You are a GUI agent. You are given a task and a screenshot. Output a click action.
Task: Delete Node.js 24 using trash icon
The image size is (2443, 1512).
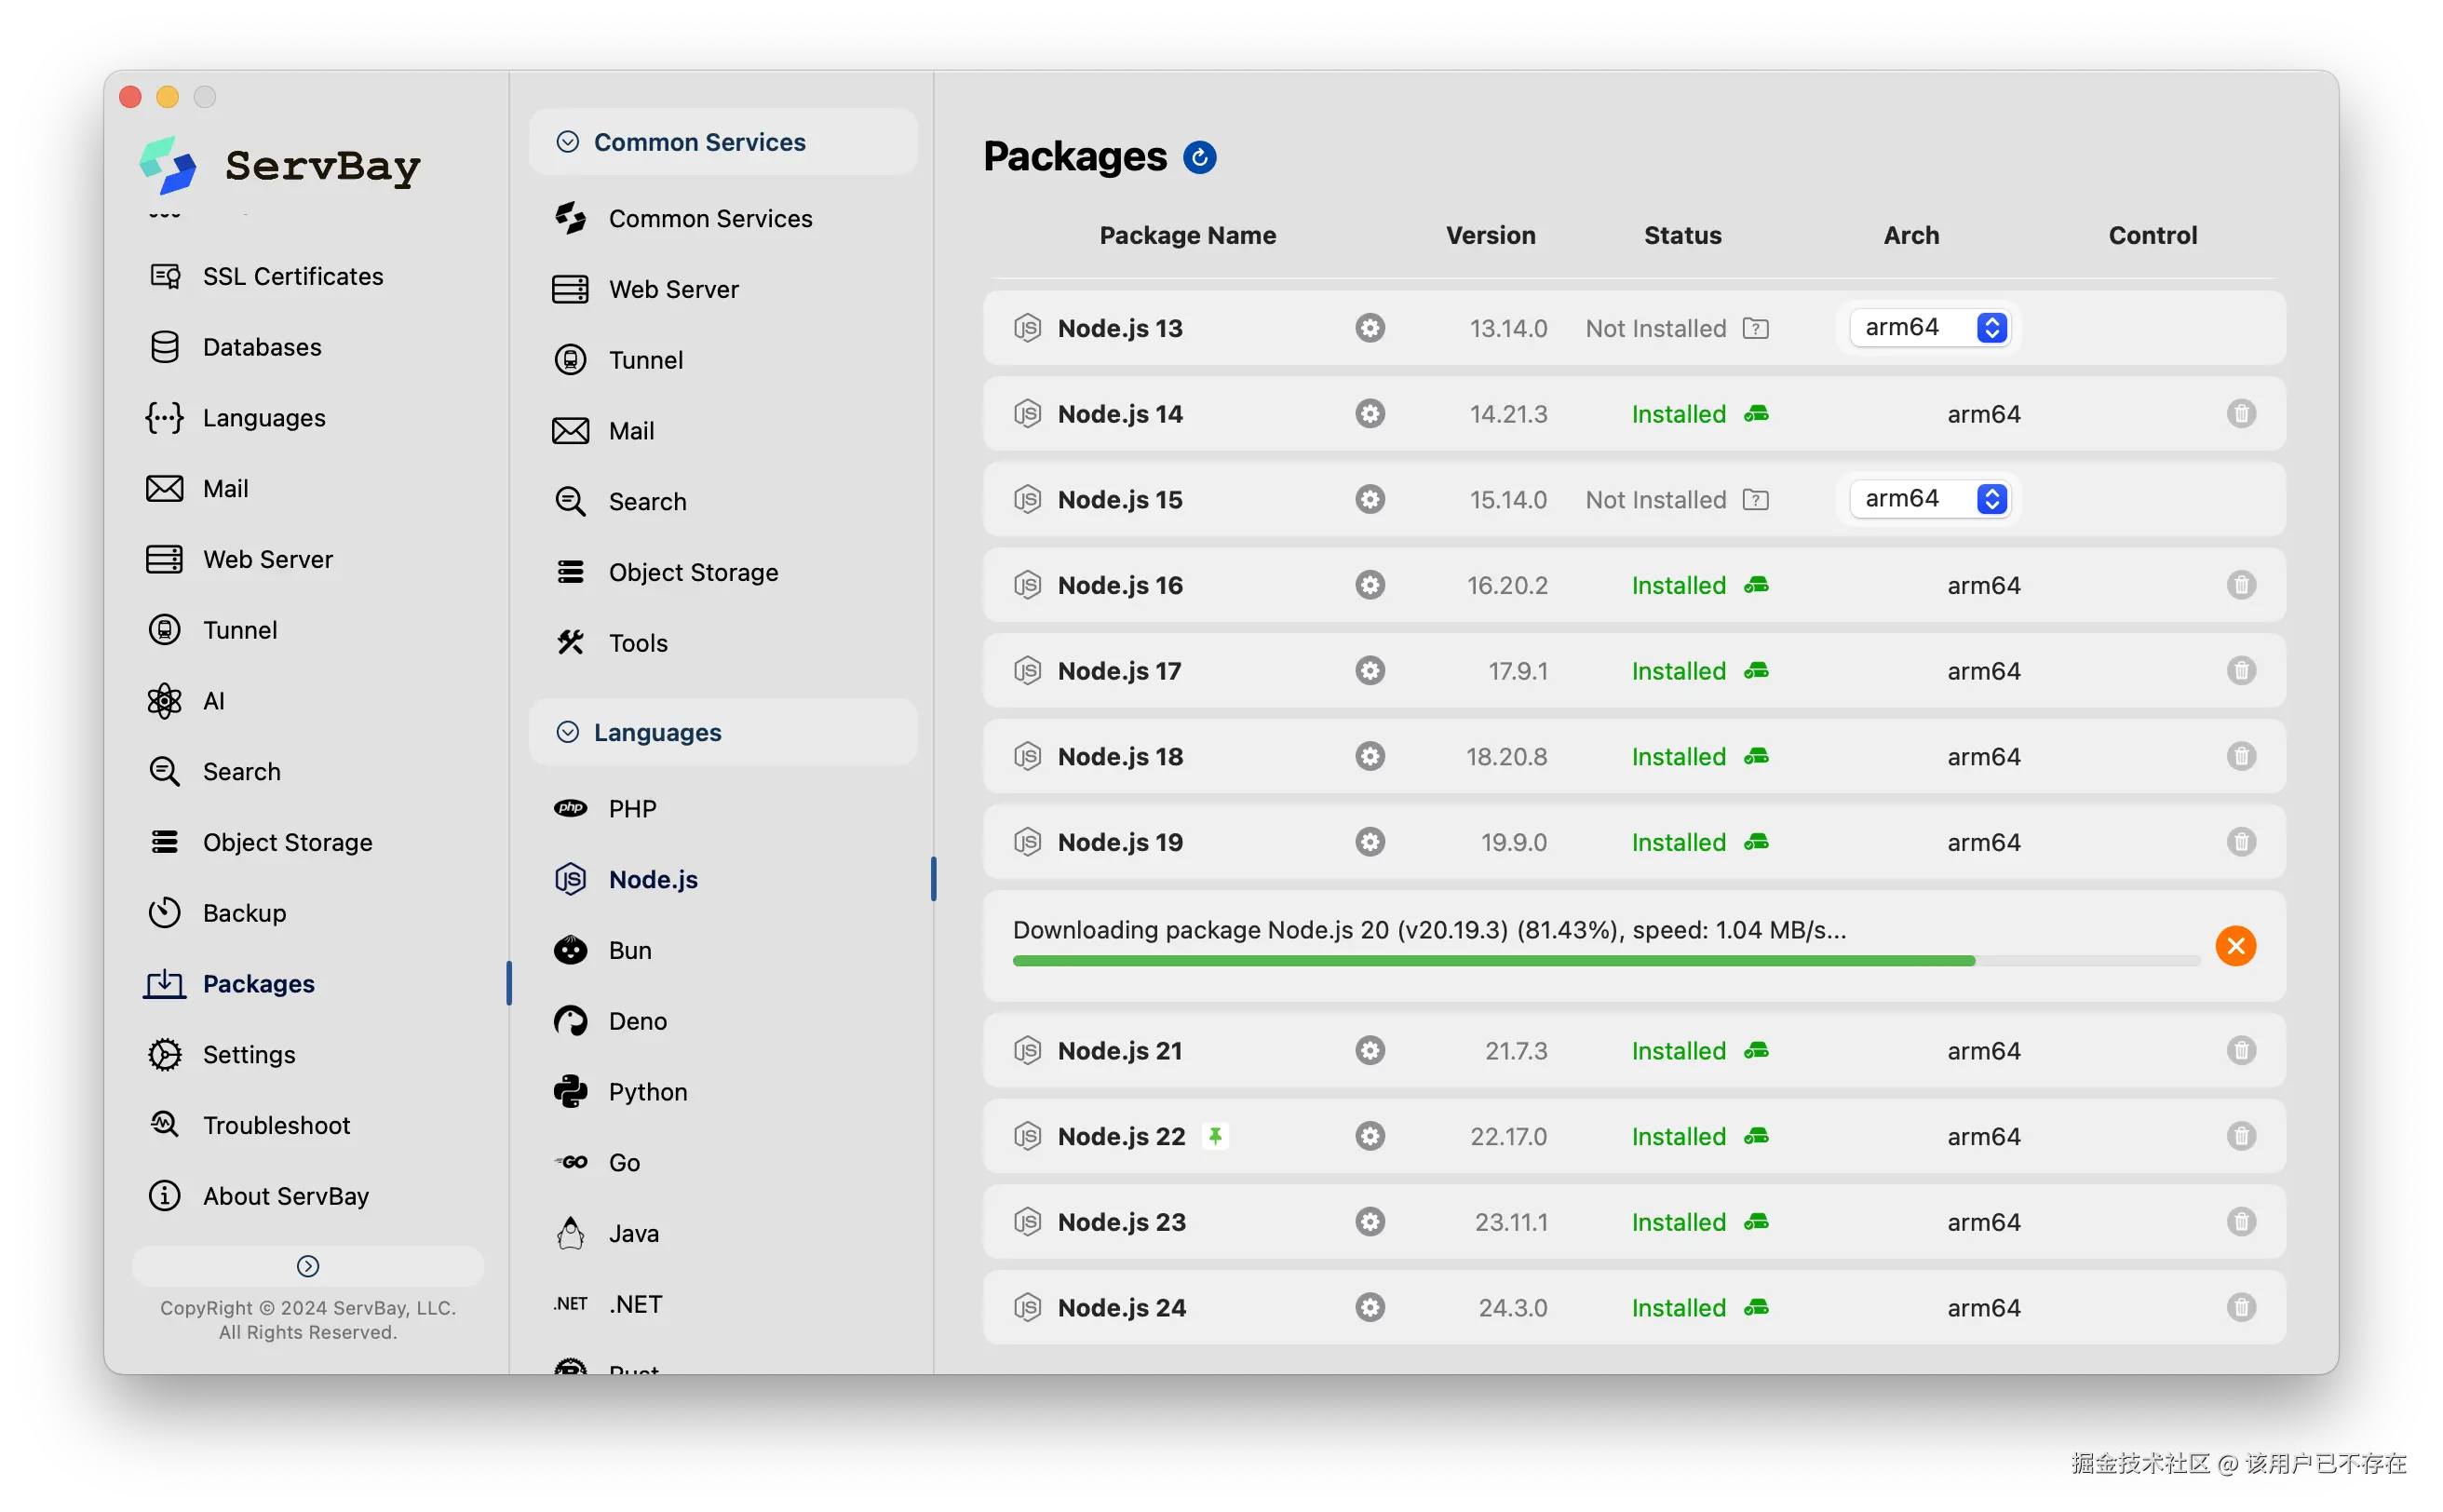coord(2240,1307)
